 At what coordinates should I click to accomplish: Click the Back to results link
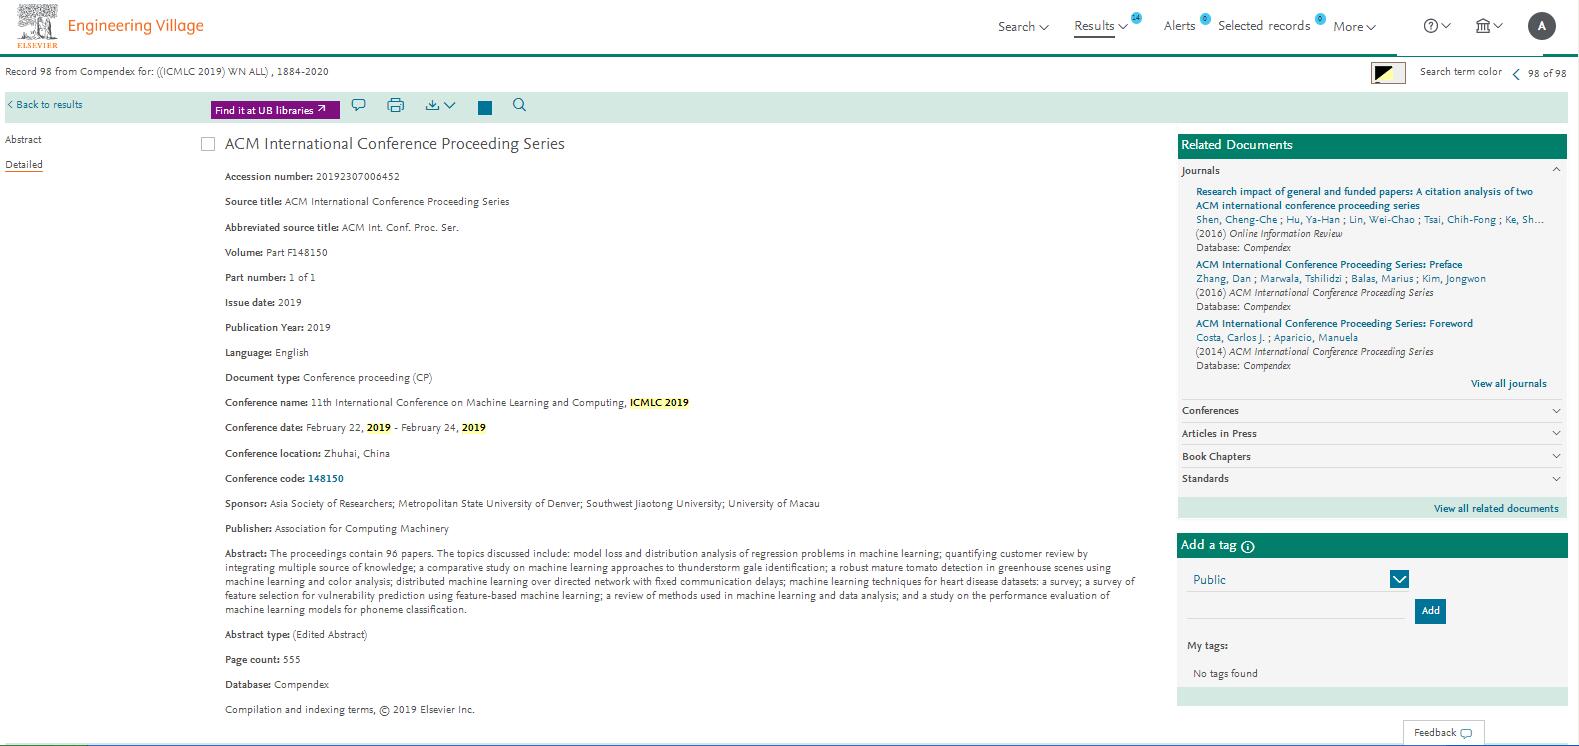45,105
